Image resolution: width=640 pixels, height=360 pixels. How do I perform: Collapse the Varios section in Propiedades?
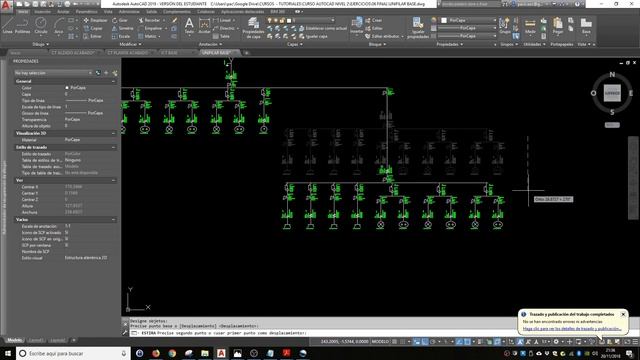pyautogui.click(x=113, y=220)
